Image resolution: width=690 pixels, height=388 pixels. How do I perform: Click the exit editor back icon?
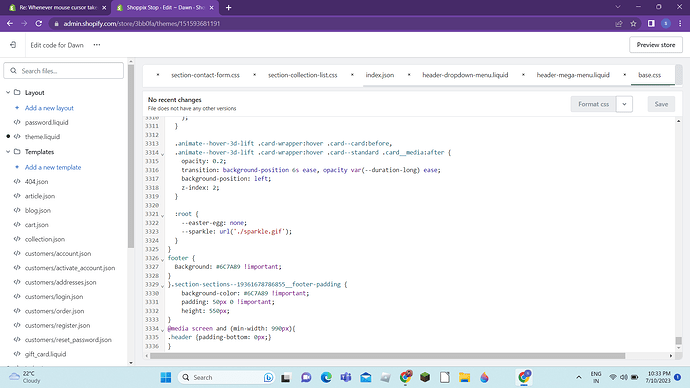pos(13,45)
